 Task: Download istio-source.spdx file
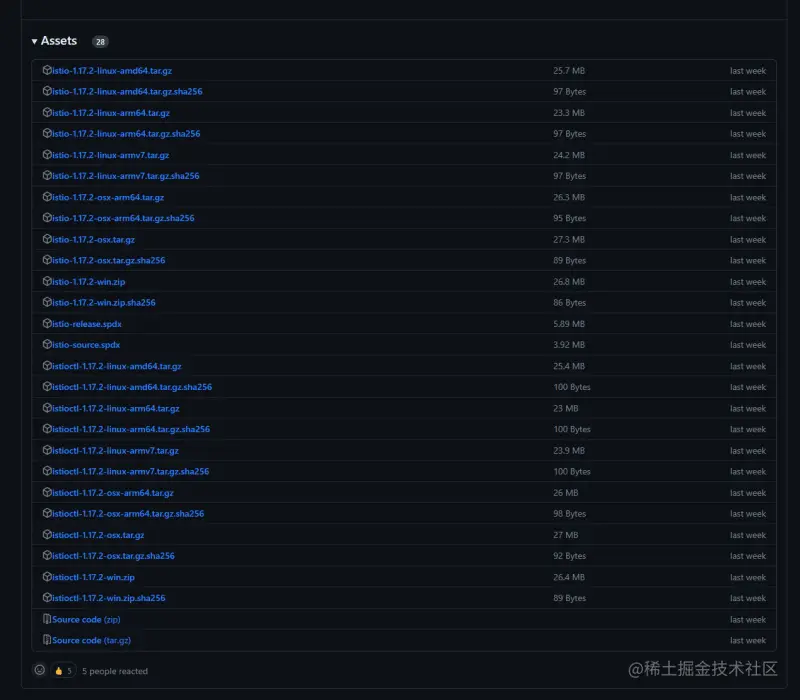(86, 346)
